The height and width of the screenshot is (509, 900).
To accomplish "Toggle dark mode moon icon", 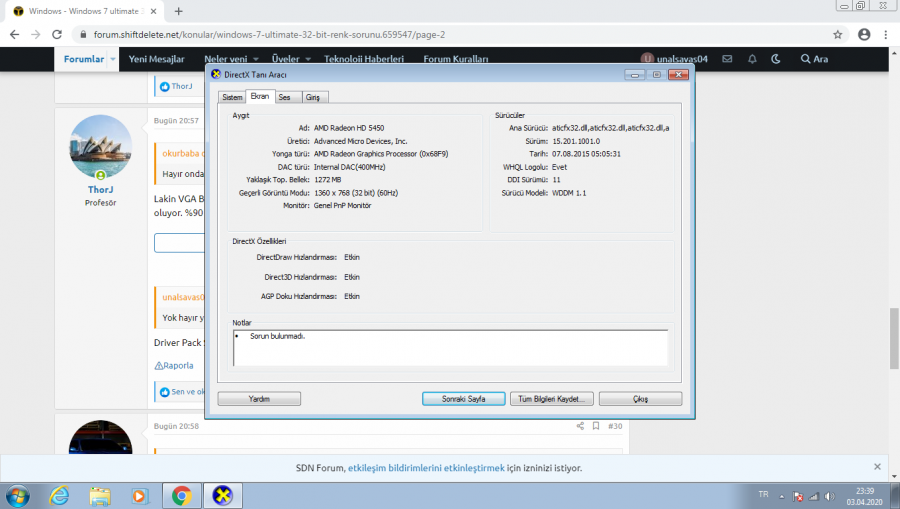I will 775,59.
